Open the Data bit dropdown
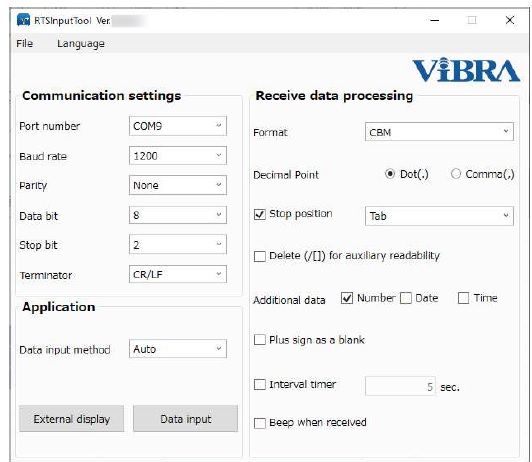 (178, 215)
